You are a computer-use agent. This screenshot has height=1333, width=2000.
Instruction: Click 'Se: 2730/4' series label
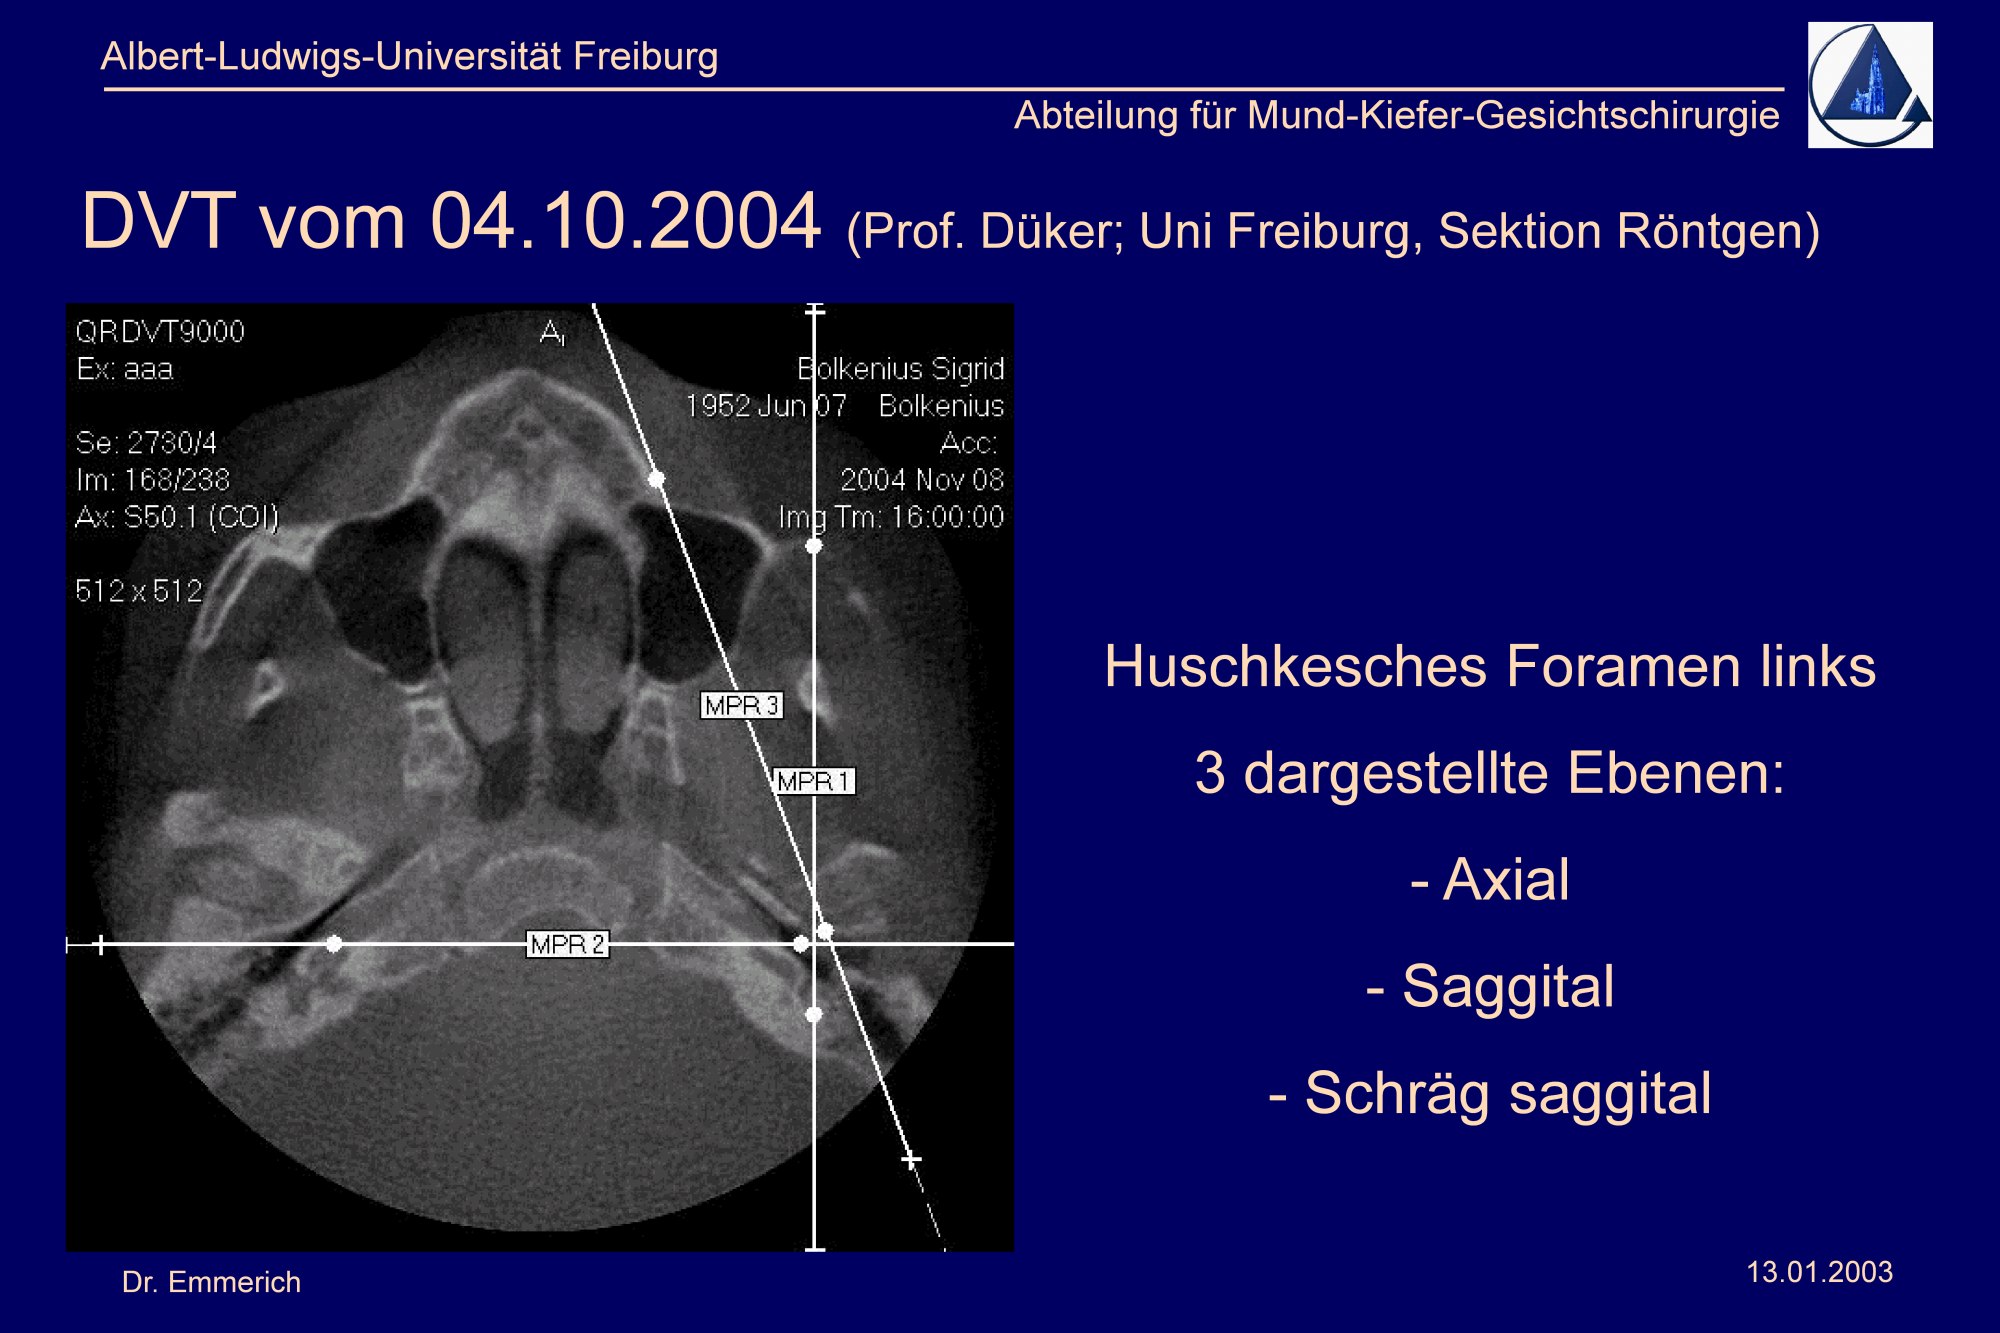click(x=146, y=443)
